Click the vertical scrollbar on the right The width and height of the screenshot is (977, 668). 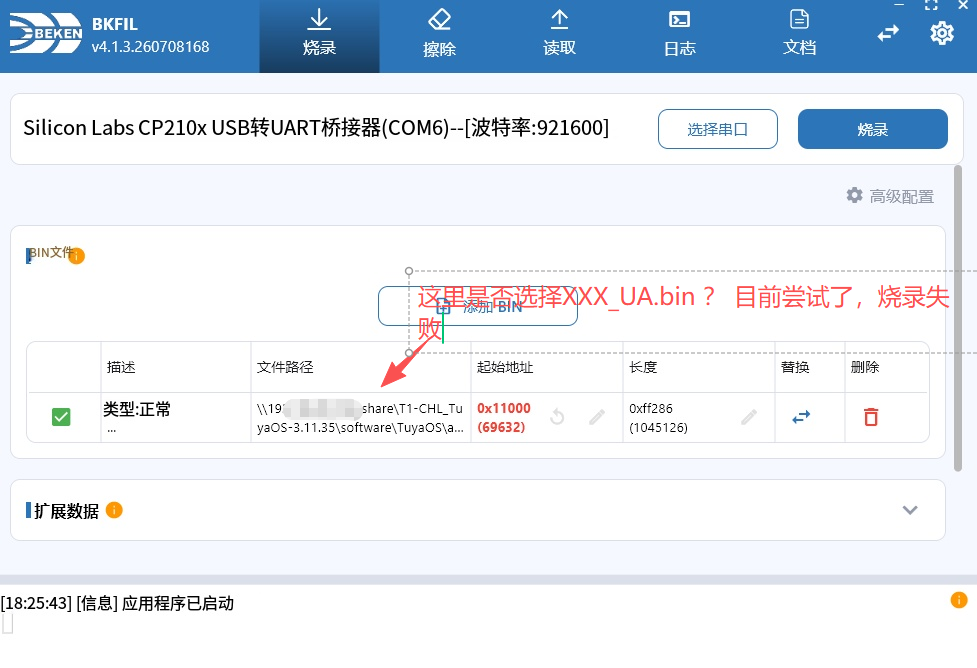pos(958,318)
